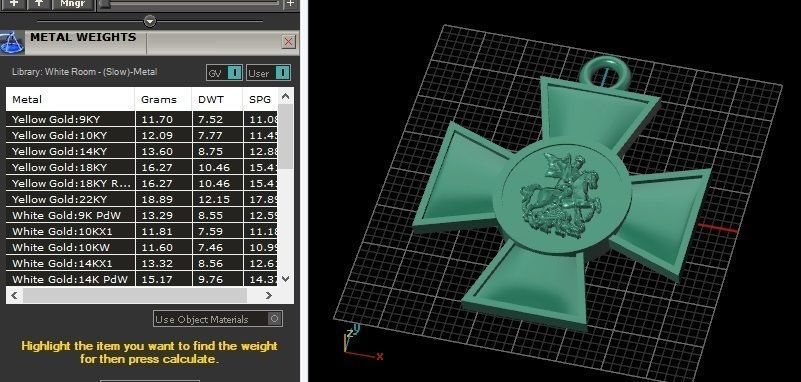Click the XYZ axis gizmo in viewport
Image resolution: width=801 pixels, height=382 pixels.
click(362, 342)
